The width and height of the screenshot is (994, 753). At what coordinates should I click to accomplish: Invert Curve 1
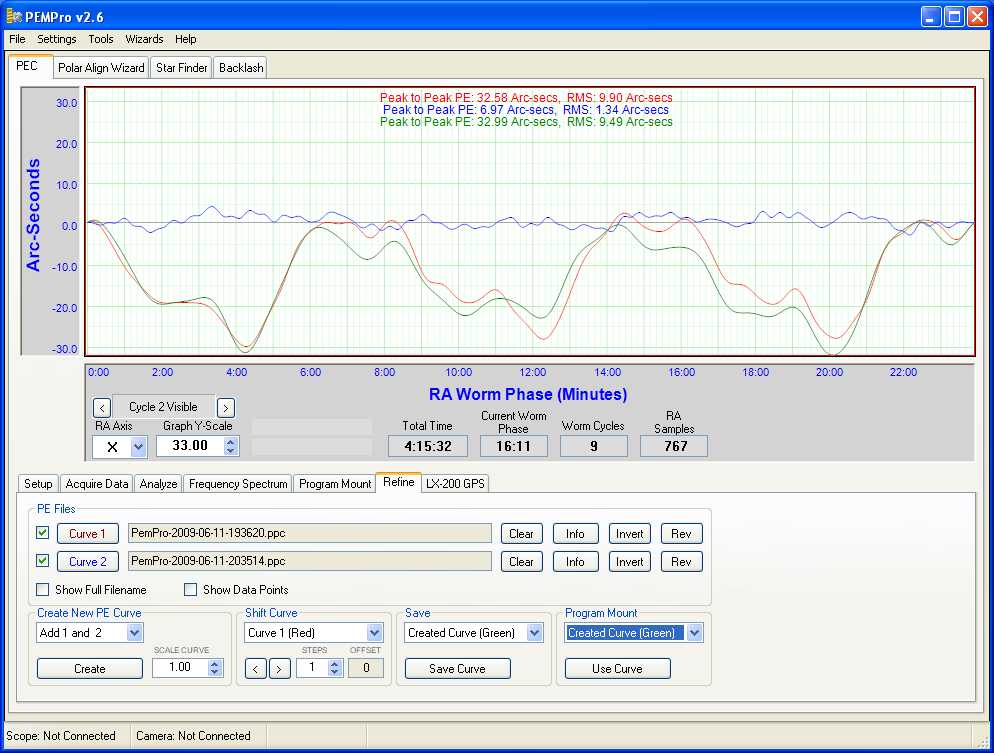(629, 534)
